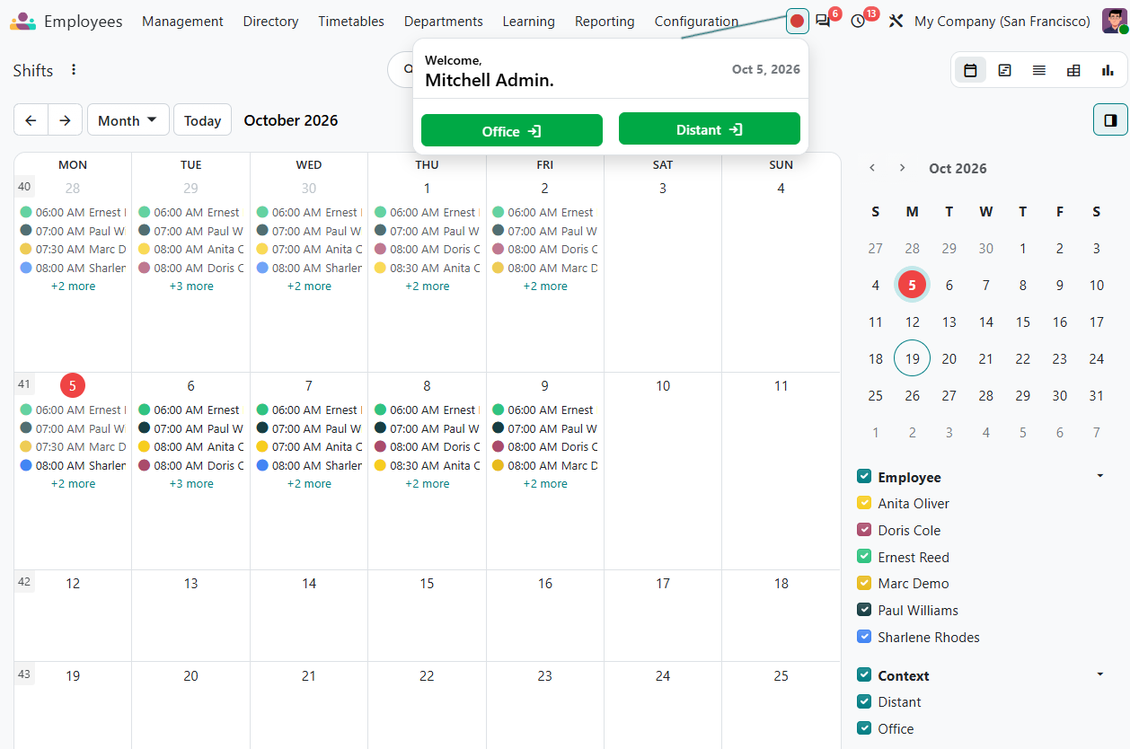Open Timetables menu
The height and width of the screenshot is (749, 1130).
coord(351,21)
